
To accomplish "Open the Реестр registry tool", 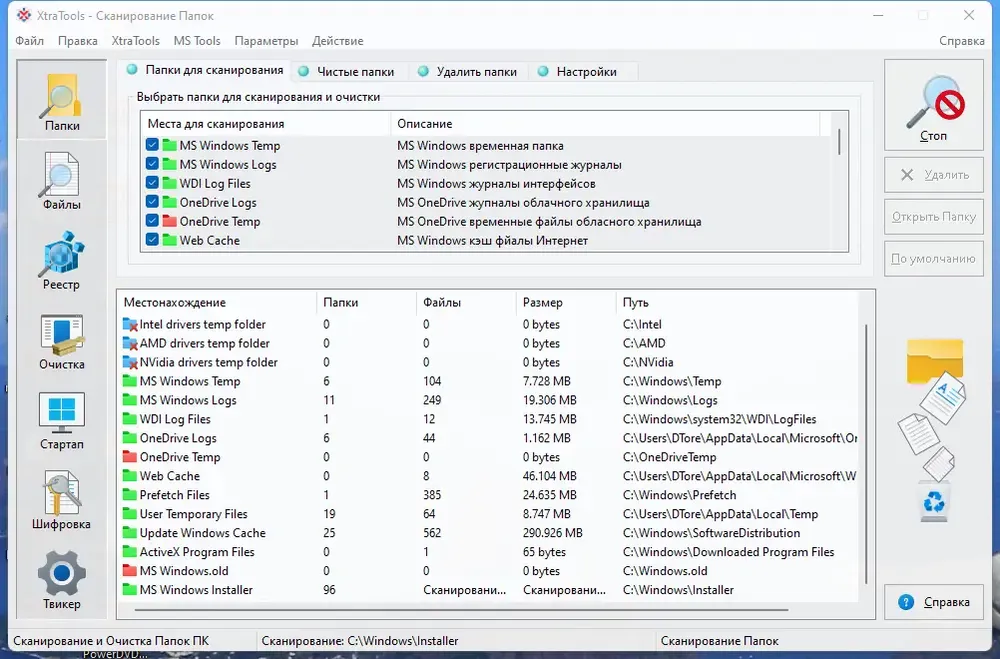I will [62, 261].
